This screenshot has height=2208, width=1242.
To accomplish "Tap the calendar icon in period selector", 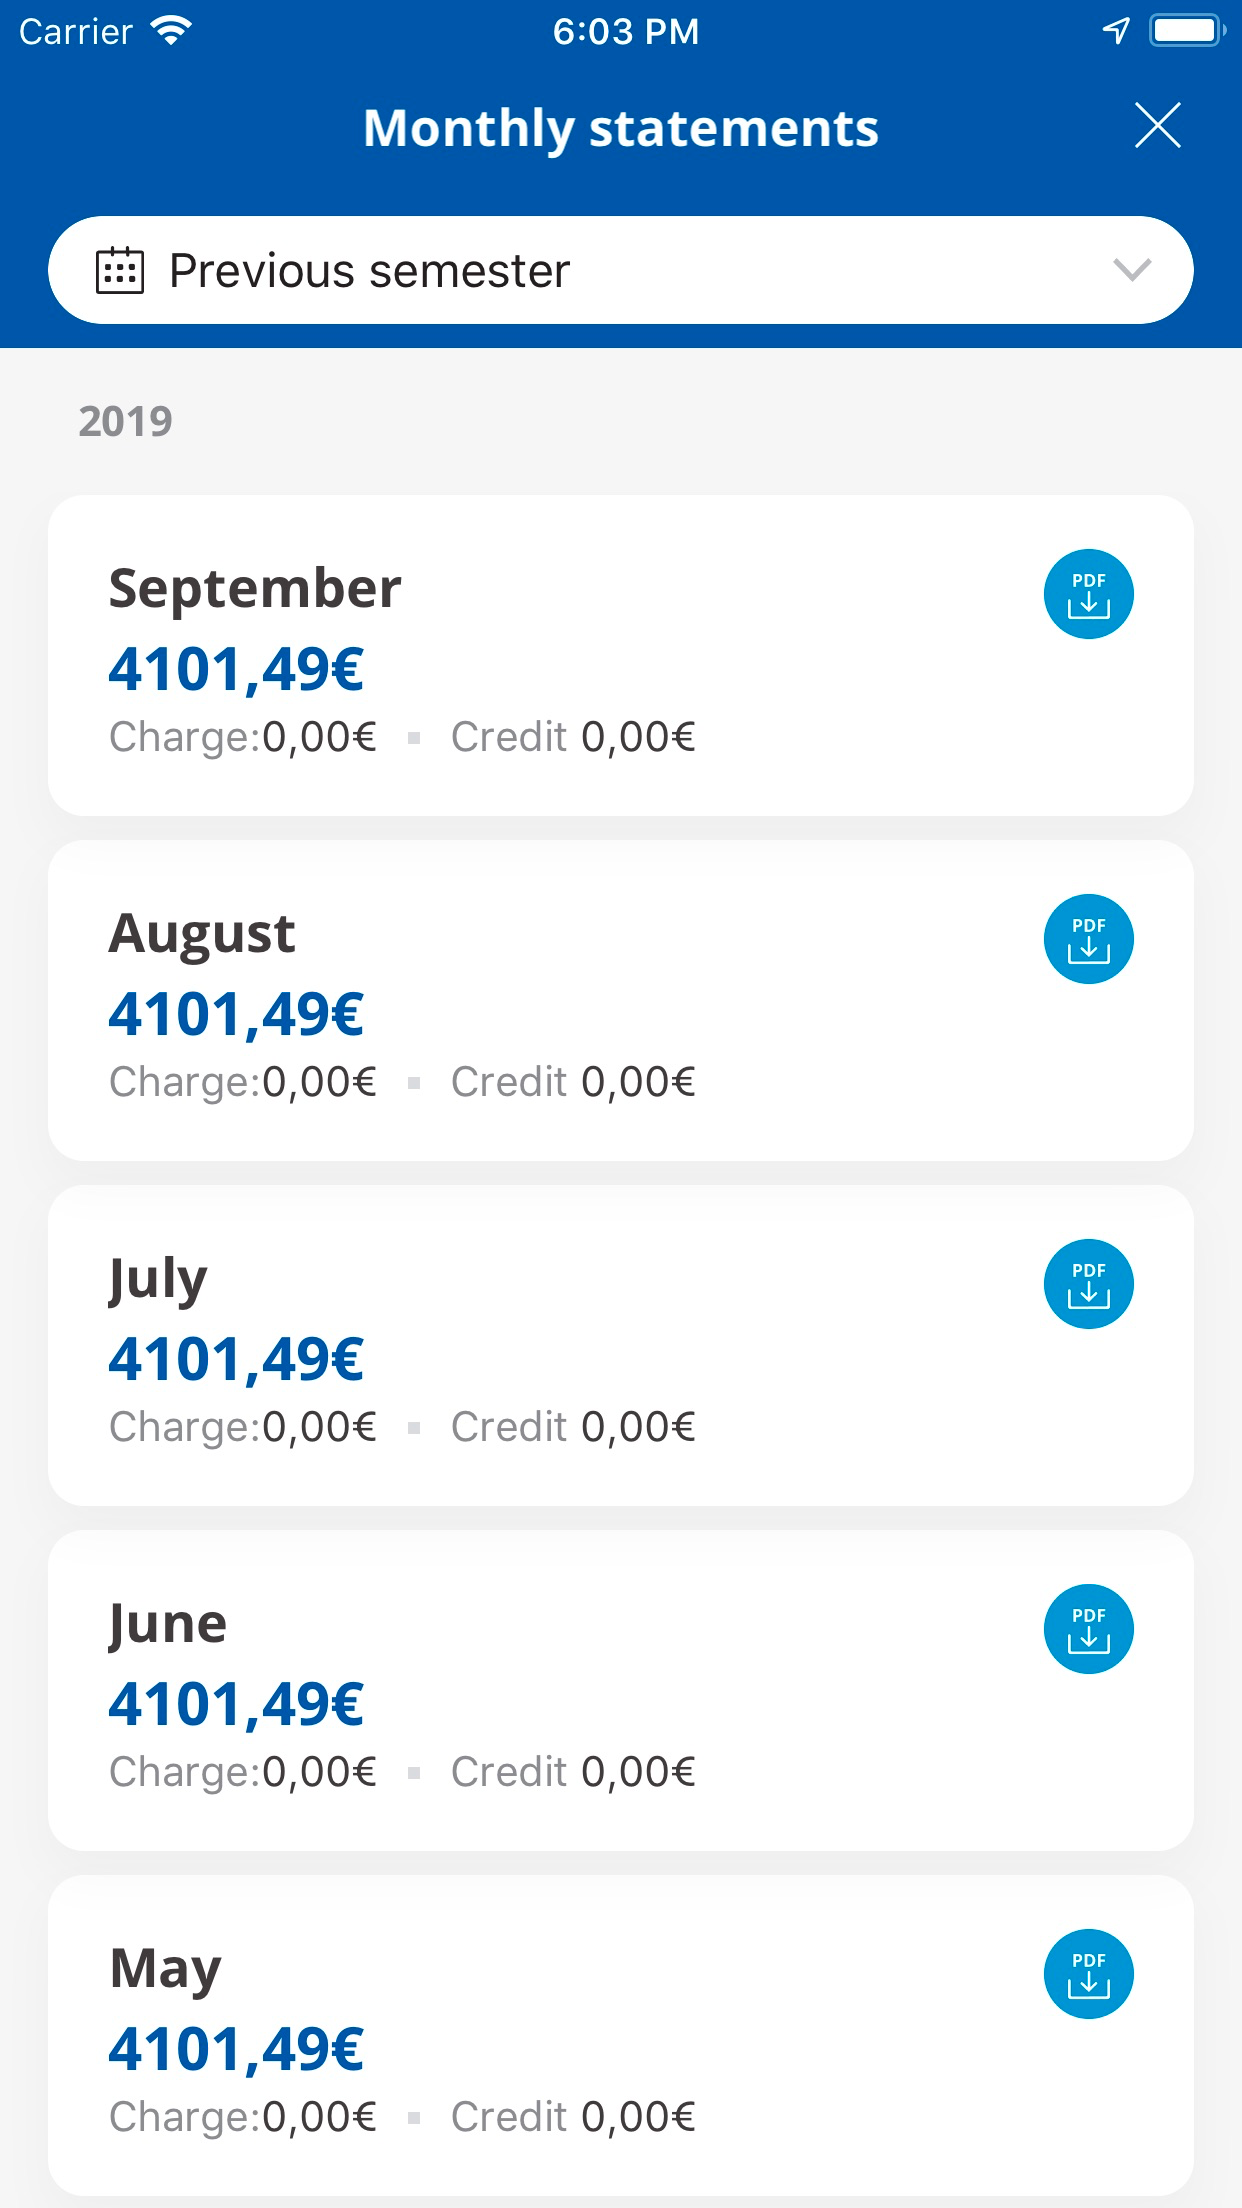I will pyautogui.click(x=120, y=271).
